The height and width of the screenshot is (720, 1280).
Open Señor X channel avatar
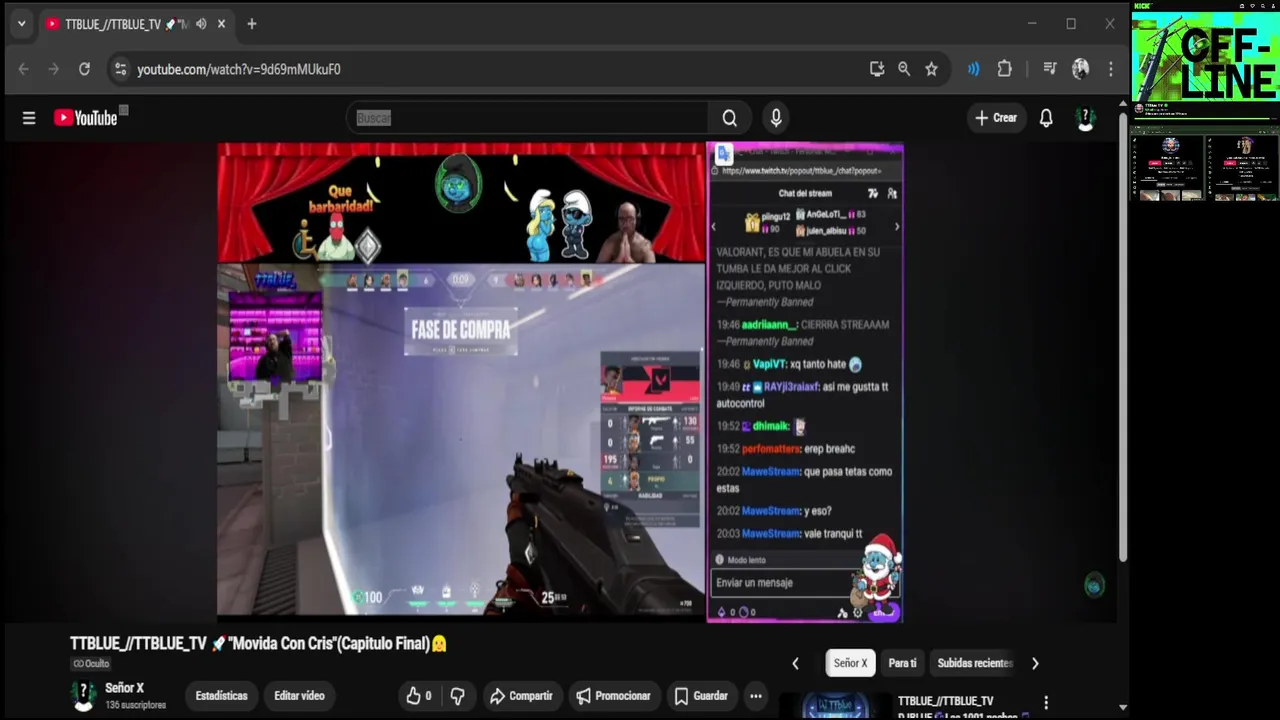tap(85, 696)
